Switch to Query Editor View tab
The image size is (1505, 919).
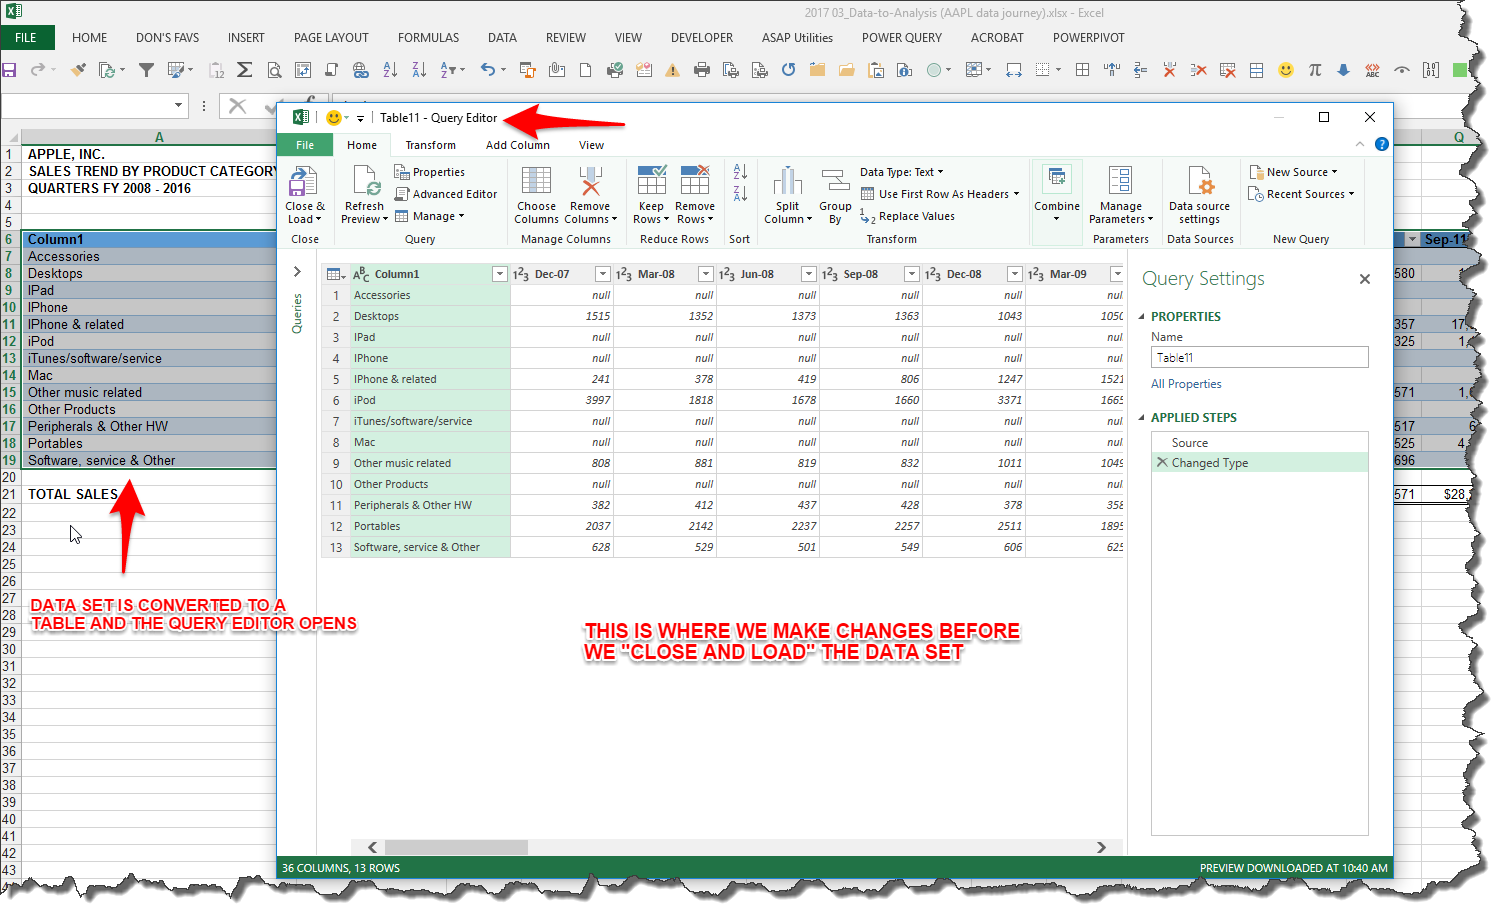click(591, 145)
